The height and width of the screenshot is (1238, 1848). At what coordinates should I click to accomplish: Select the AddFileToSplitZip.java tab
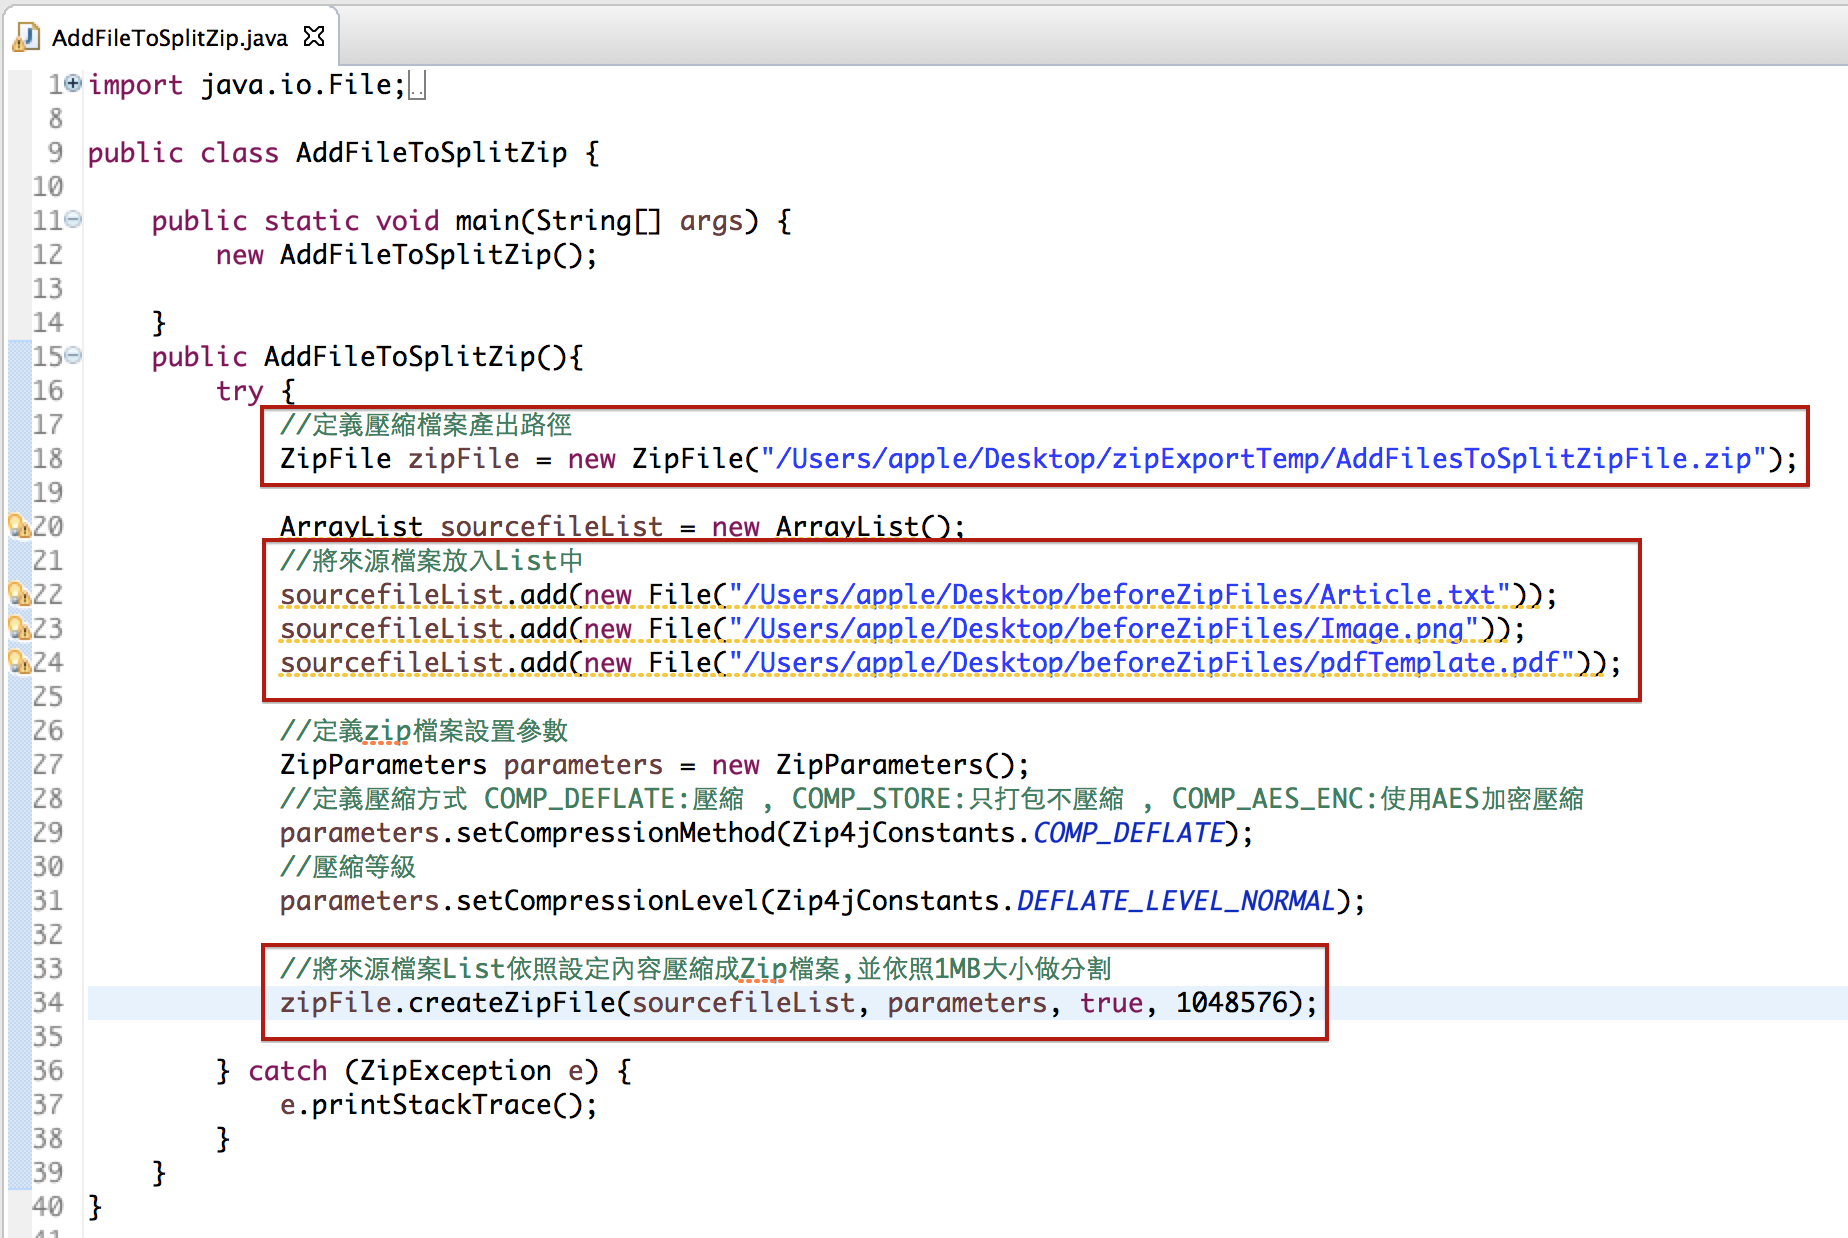click(x=169, y=38)
